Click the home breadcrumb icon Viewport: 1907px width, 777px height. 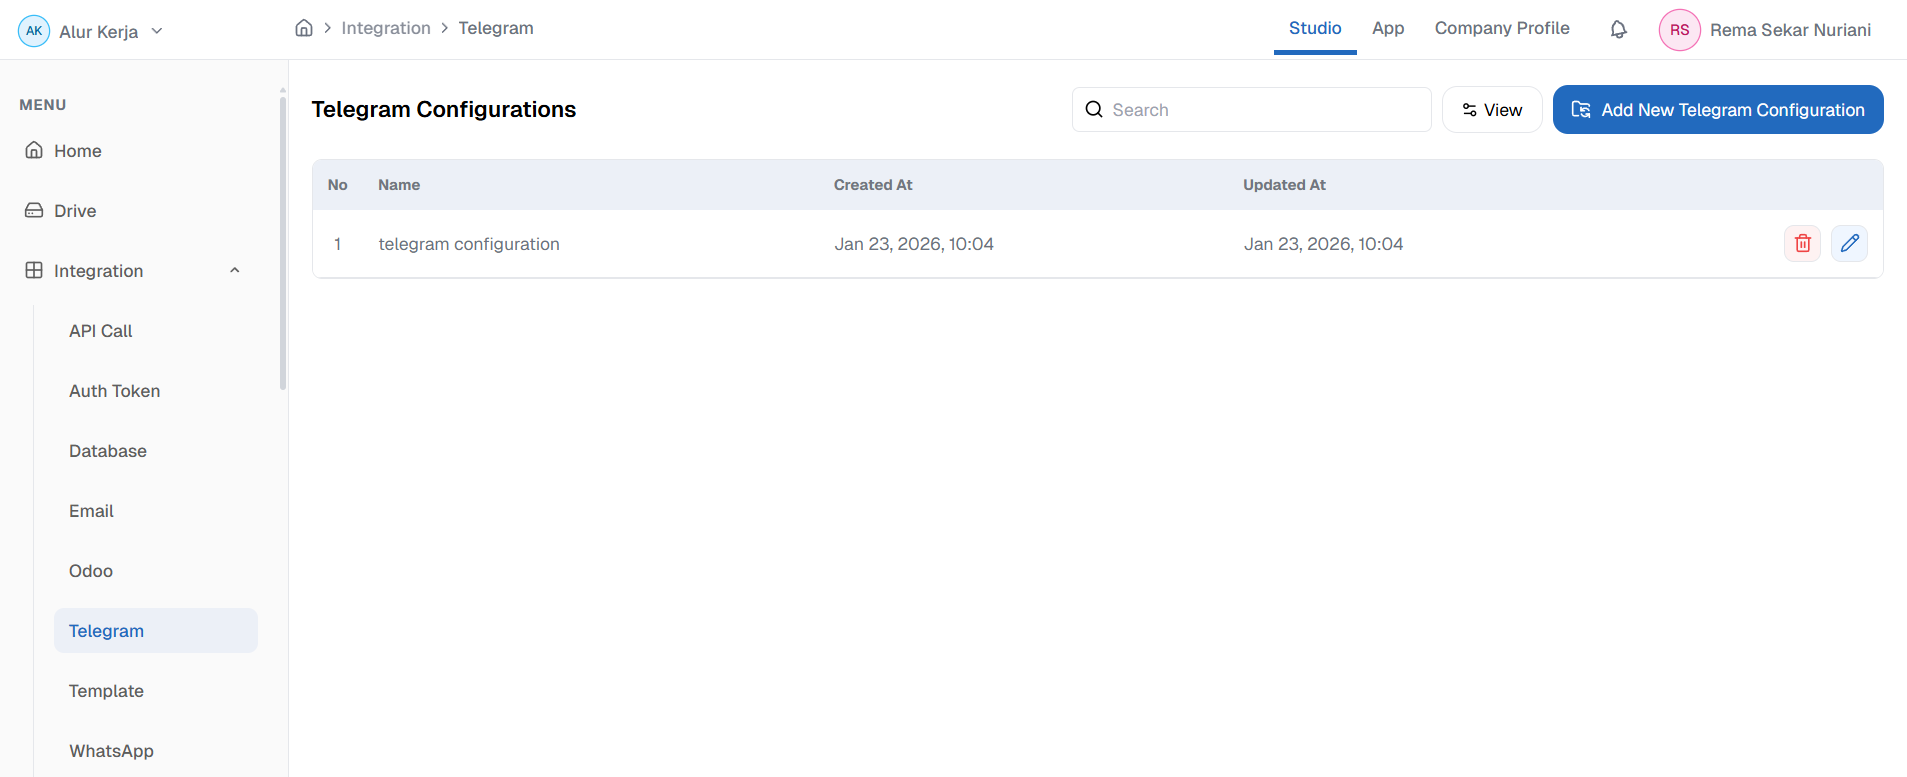(x=304, y=28)
